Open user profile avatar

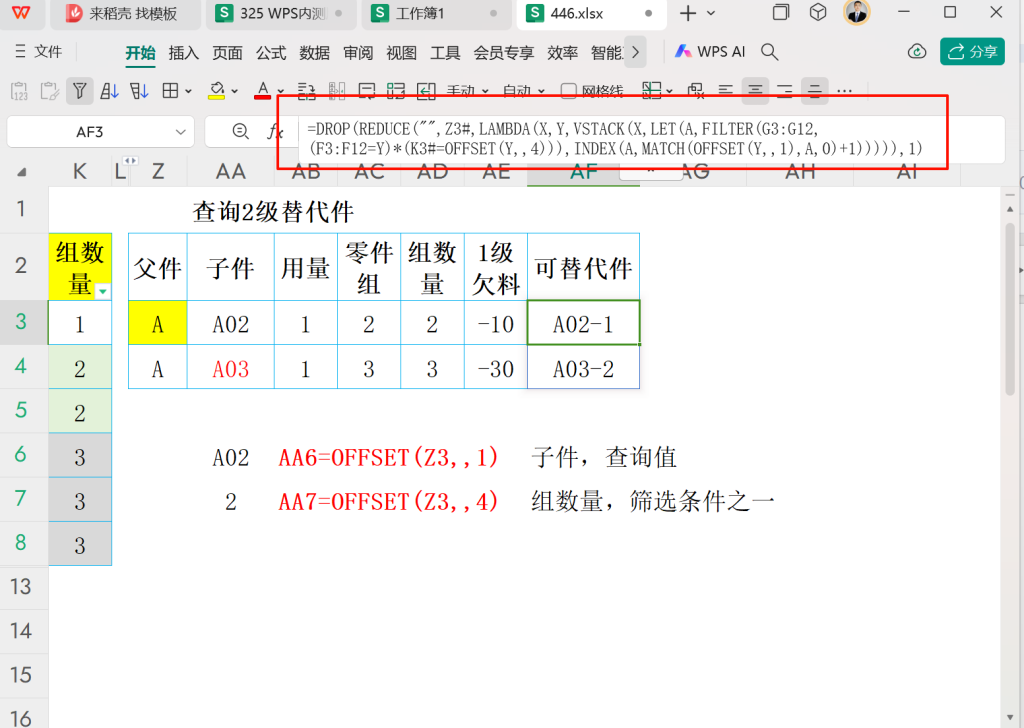[856, 12]
